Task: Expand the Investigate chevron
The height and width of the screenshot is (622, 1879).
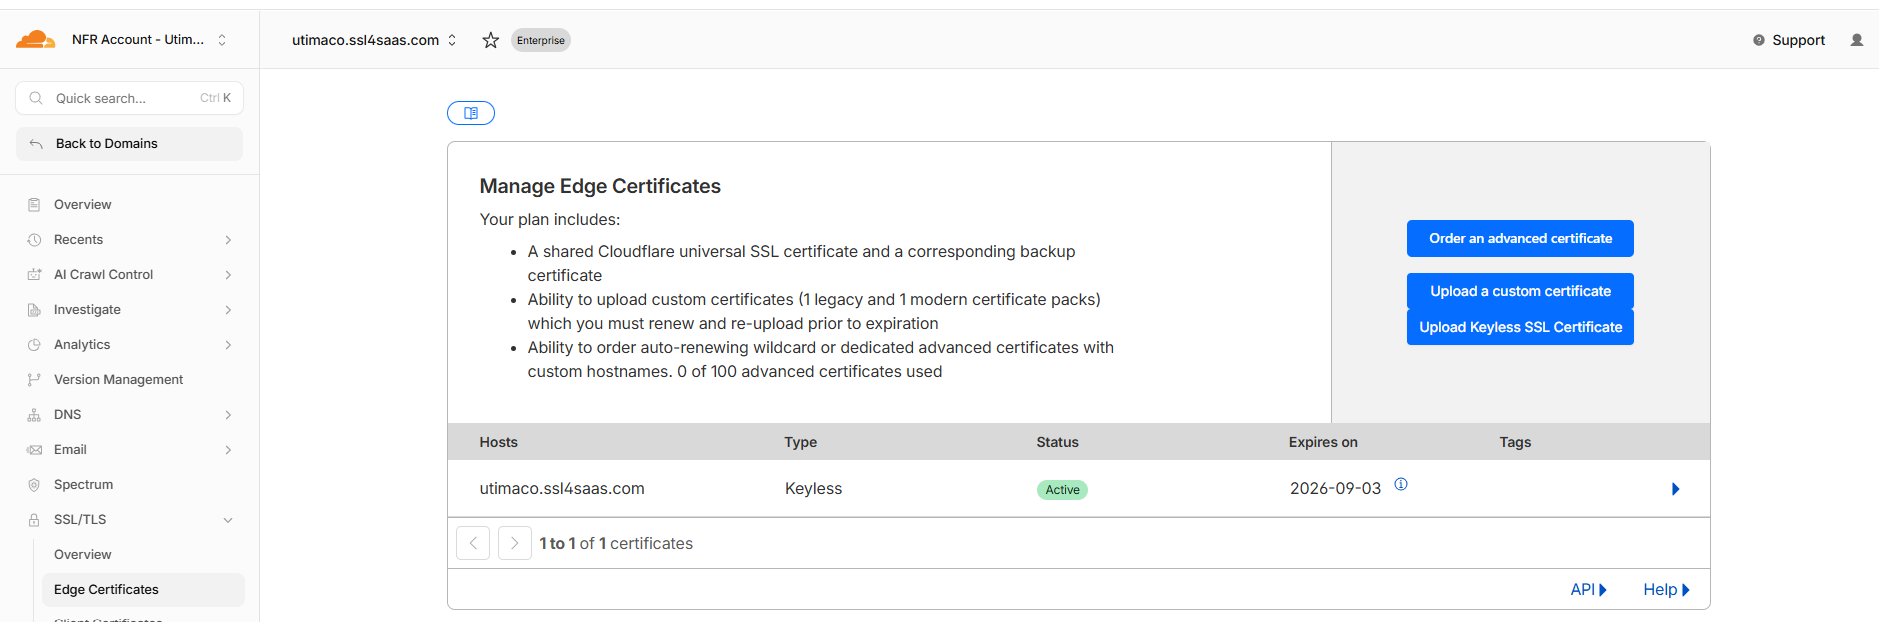Action: click(228, 310)
